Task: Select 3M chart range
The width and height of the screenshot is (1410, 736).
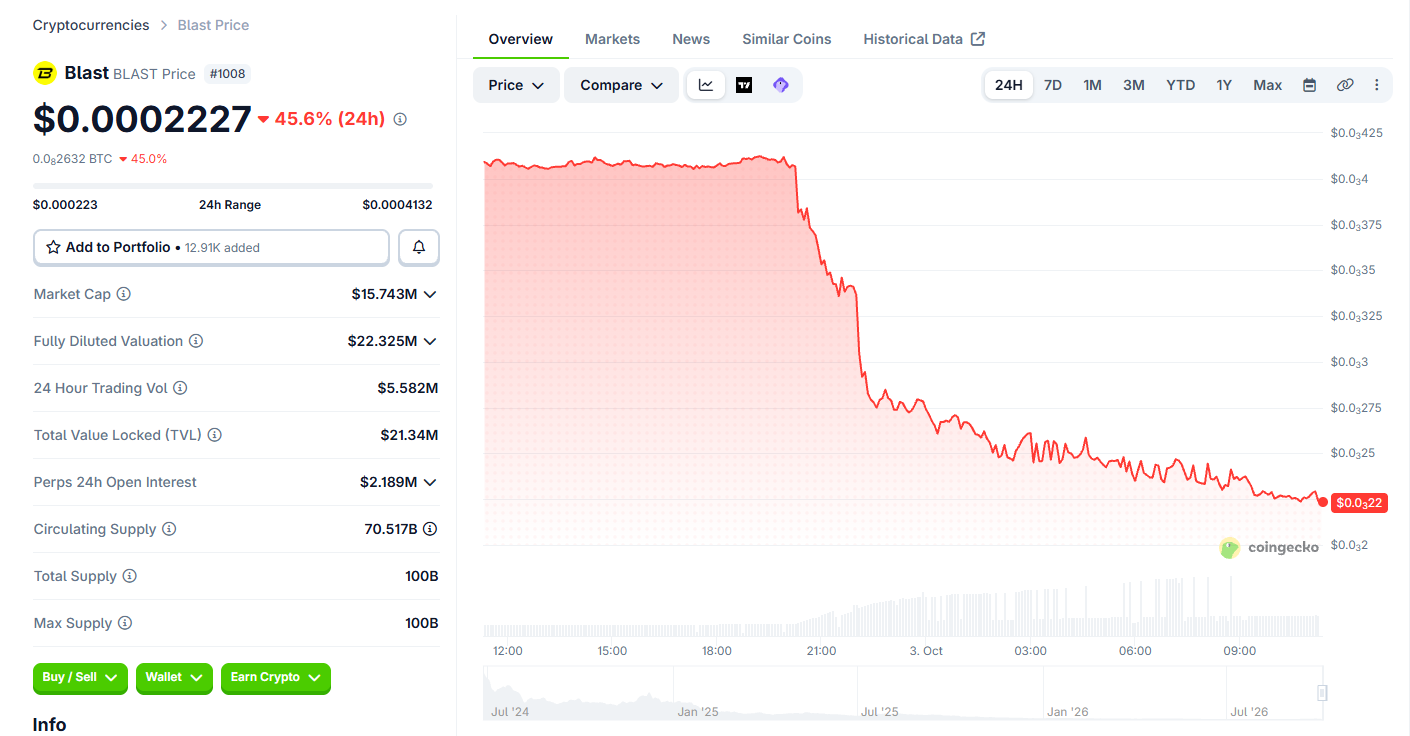Action: coord(1133,85)
